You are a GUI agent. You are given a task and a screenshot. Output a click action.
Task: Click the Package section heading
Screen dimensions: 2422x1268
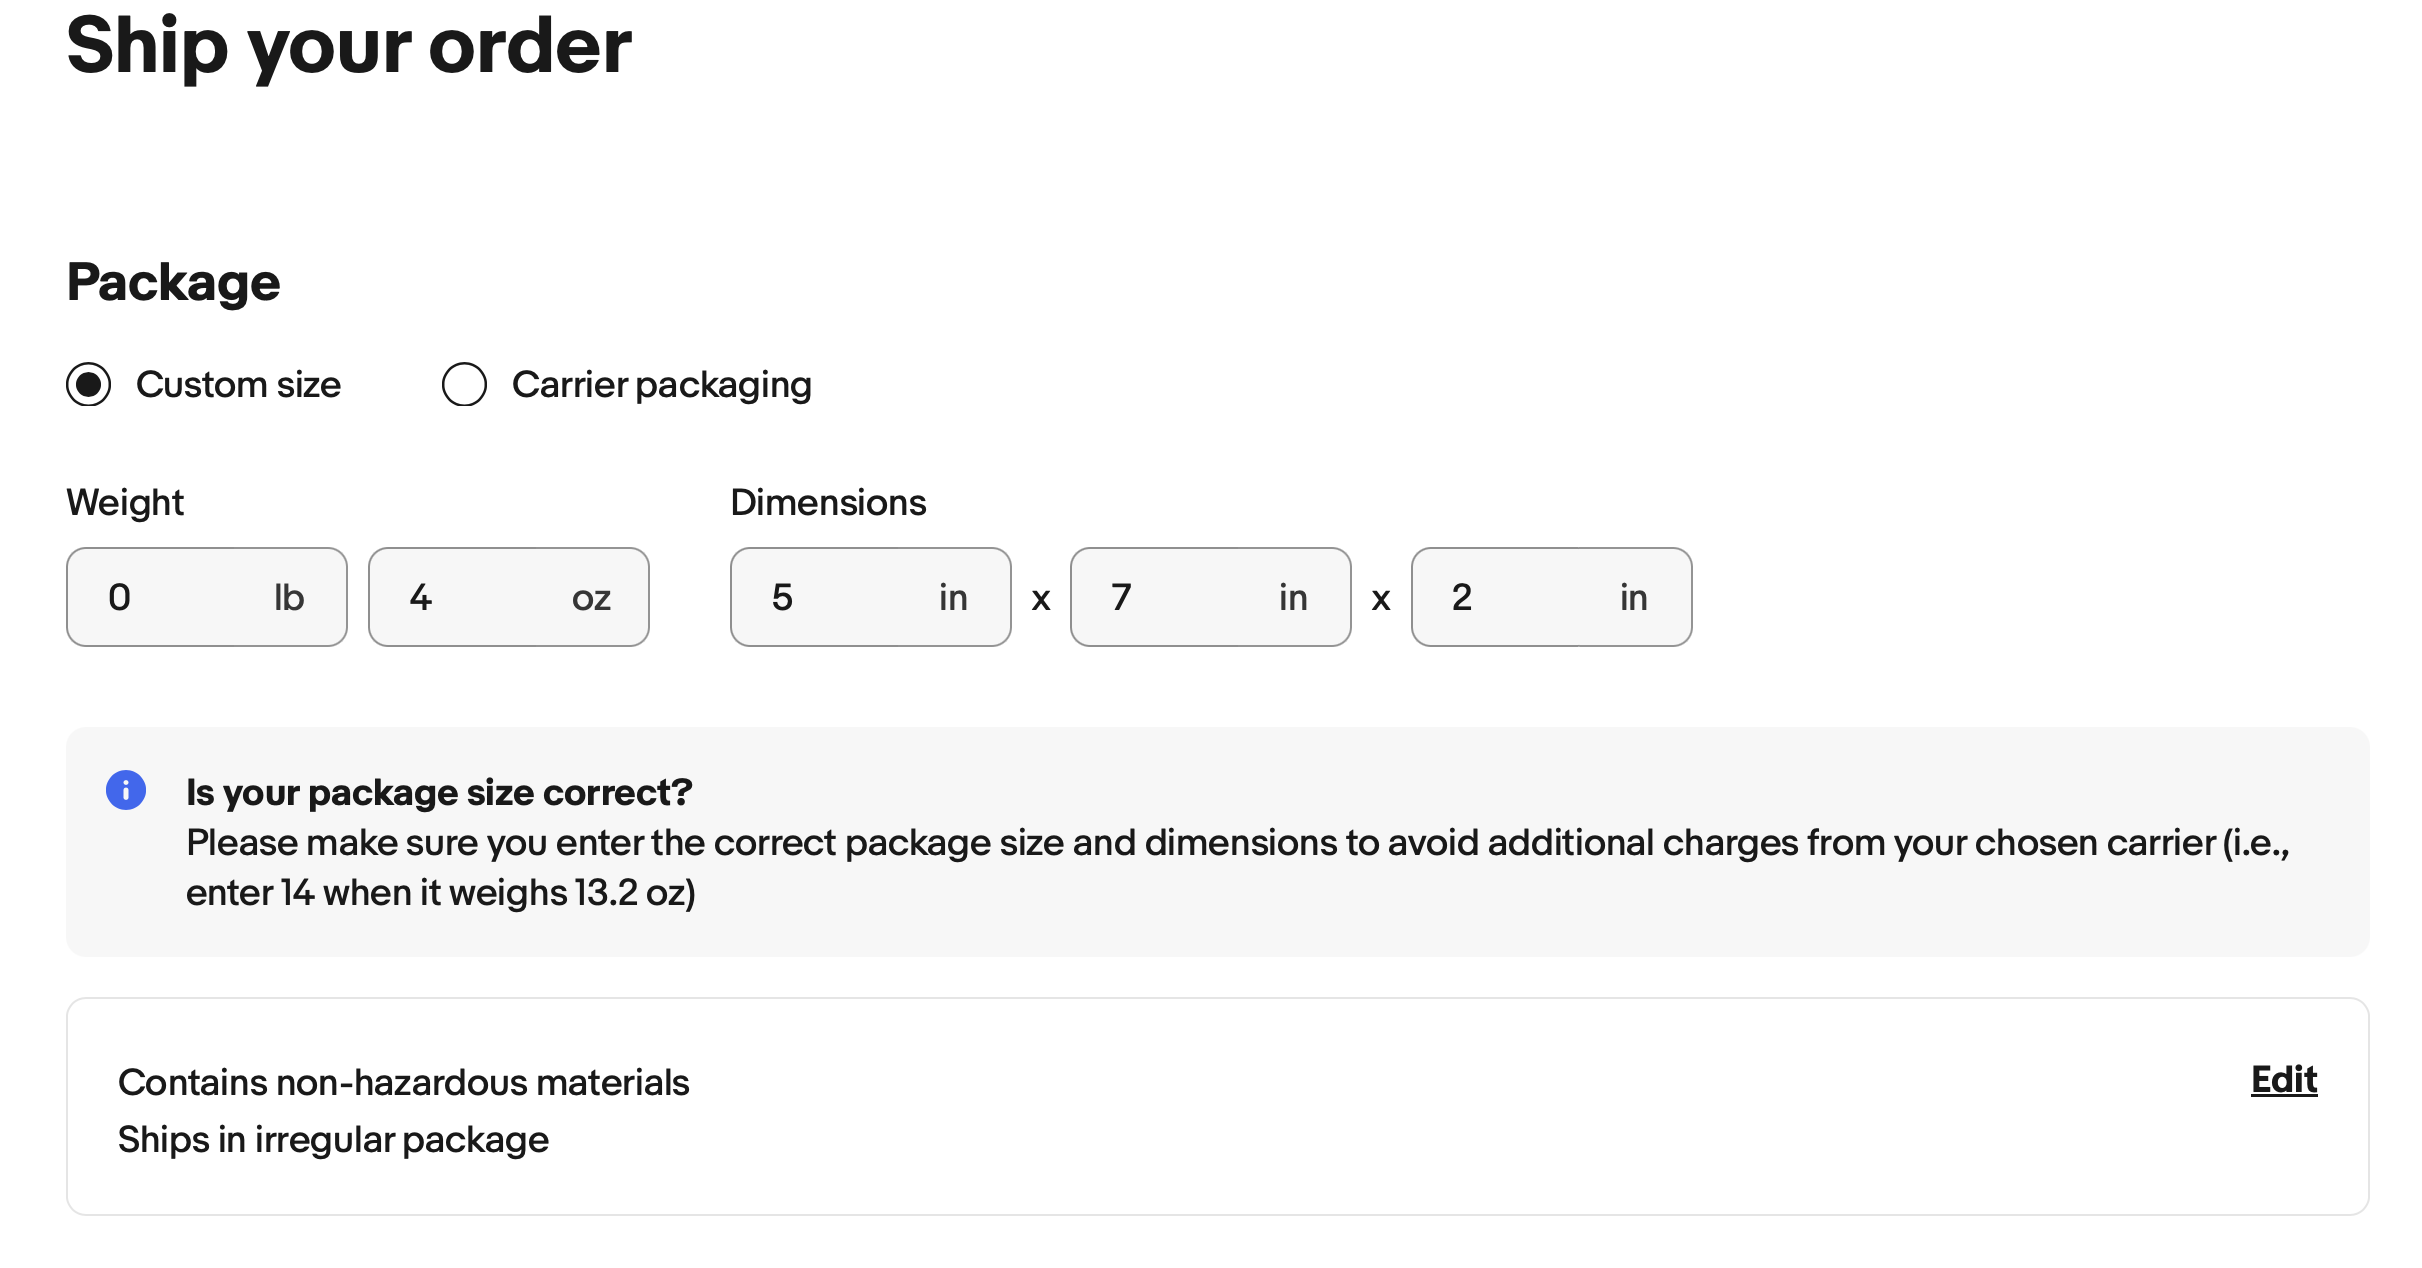(173, 283)
